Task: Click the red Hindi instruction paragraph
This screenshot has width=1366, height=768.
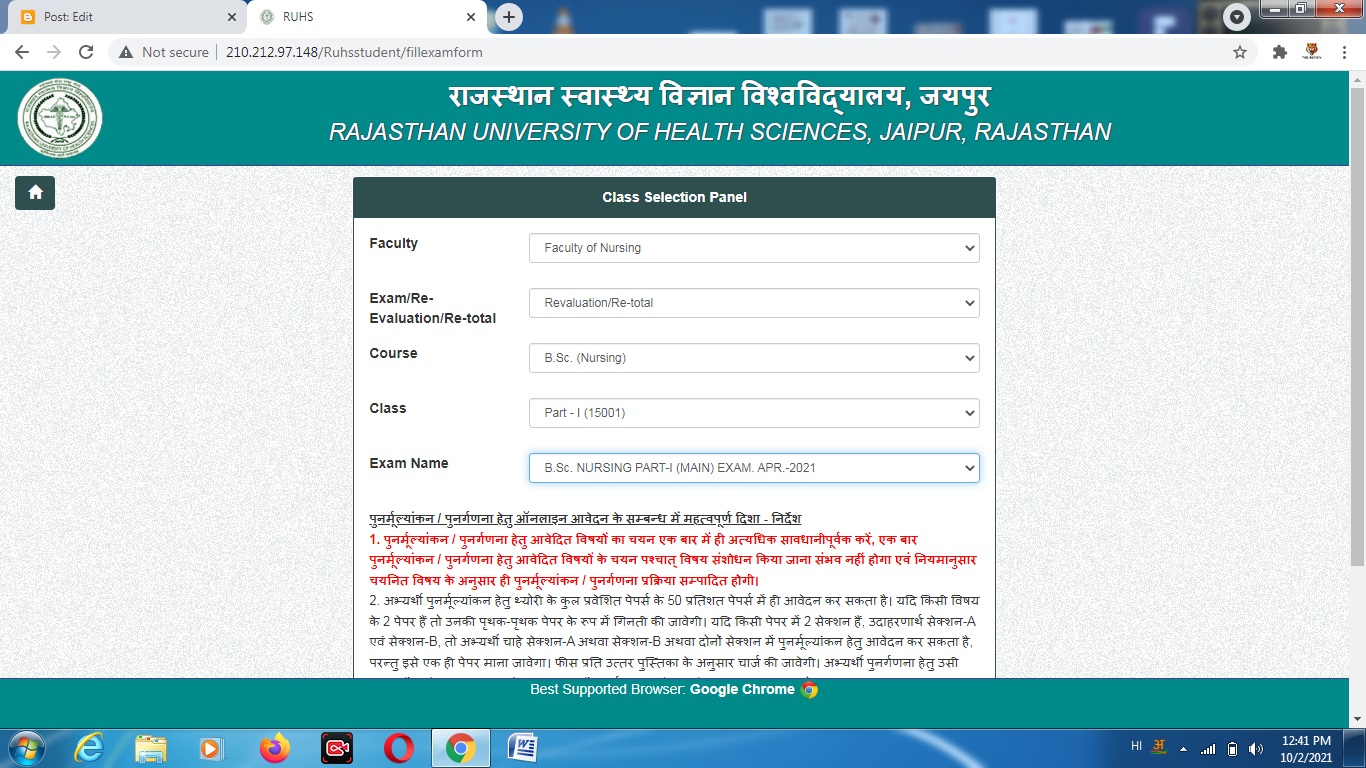Action: click(673, 560)
